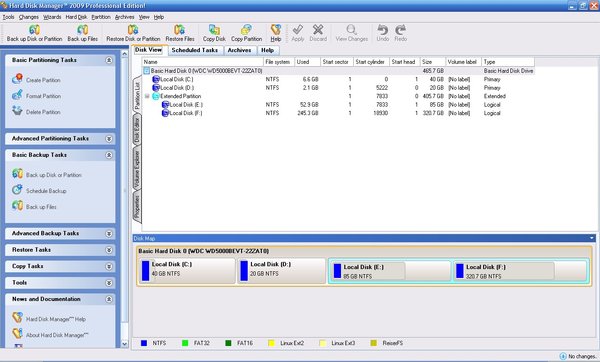
Task: Click the Redo toolbar icon
Action: [x=400, y=30]
